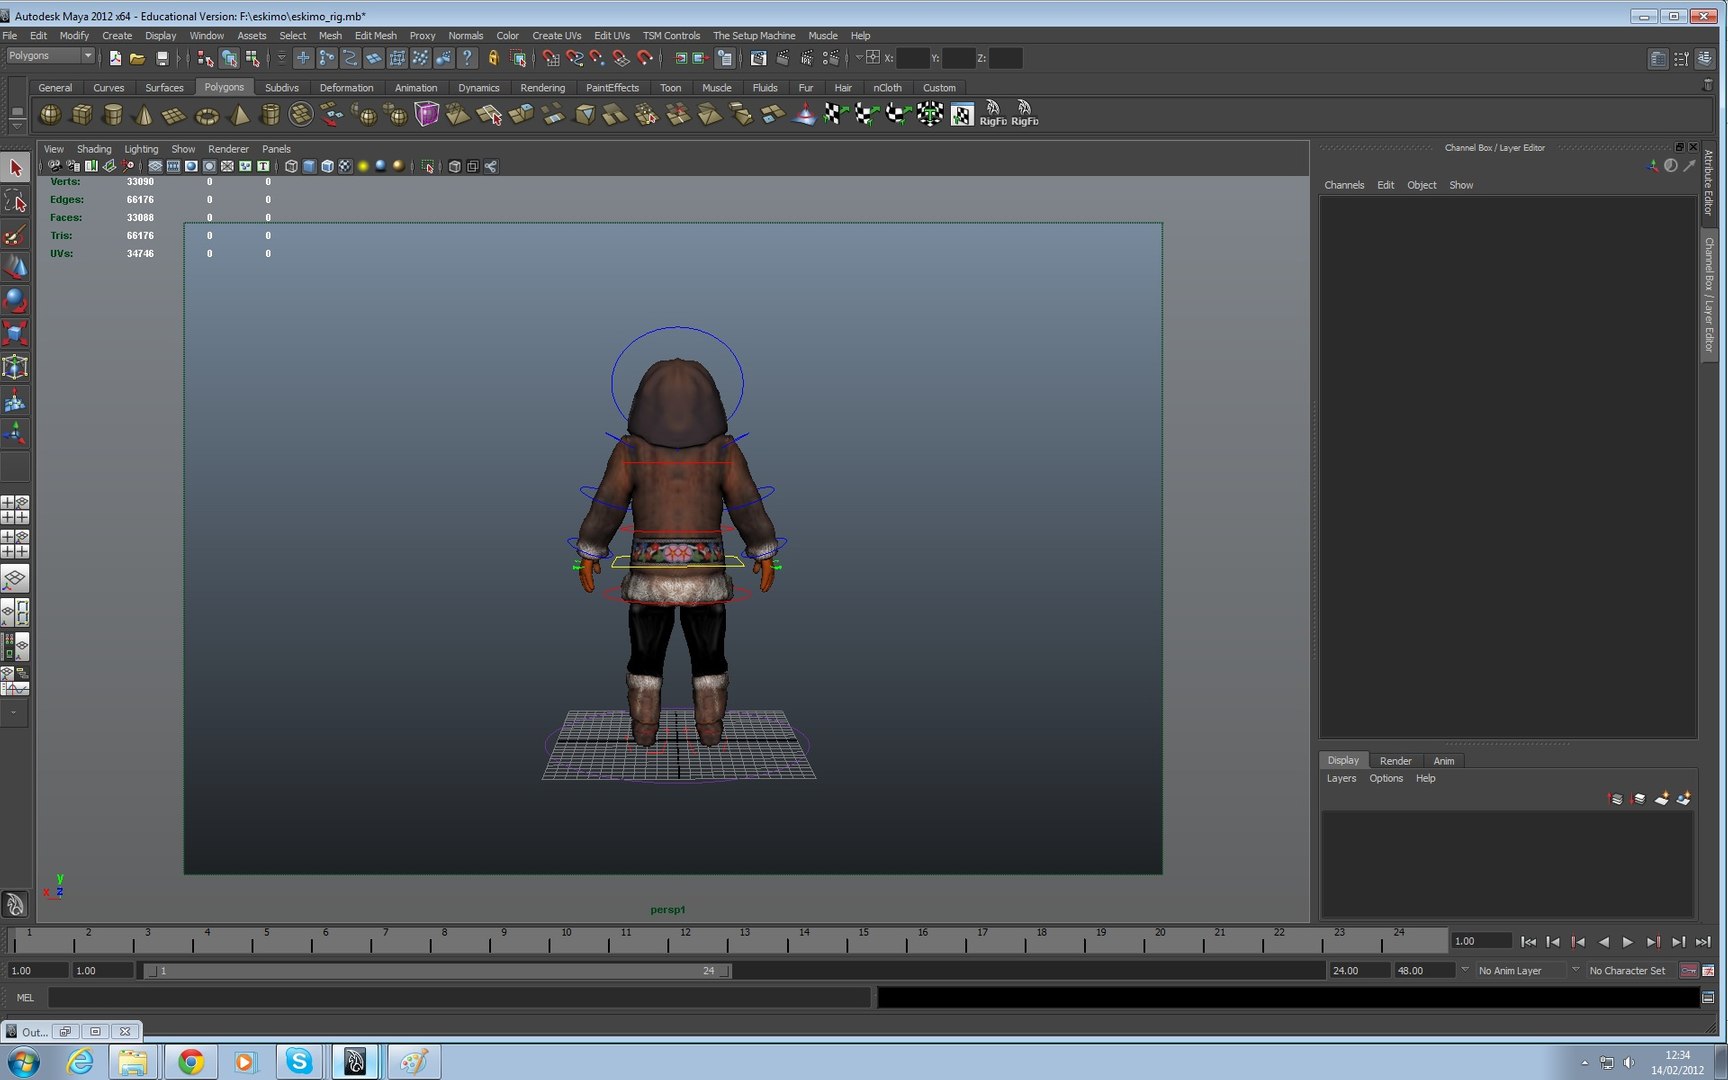Go to start of playback range
Viewport: 1728px width, 1080px height.
click(x=1529, y=942)
